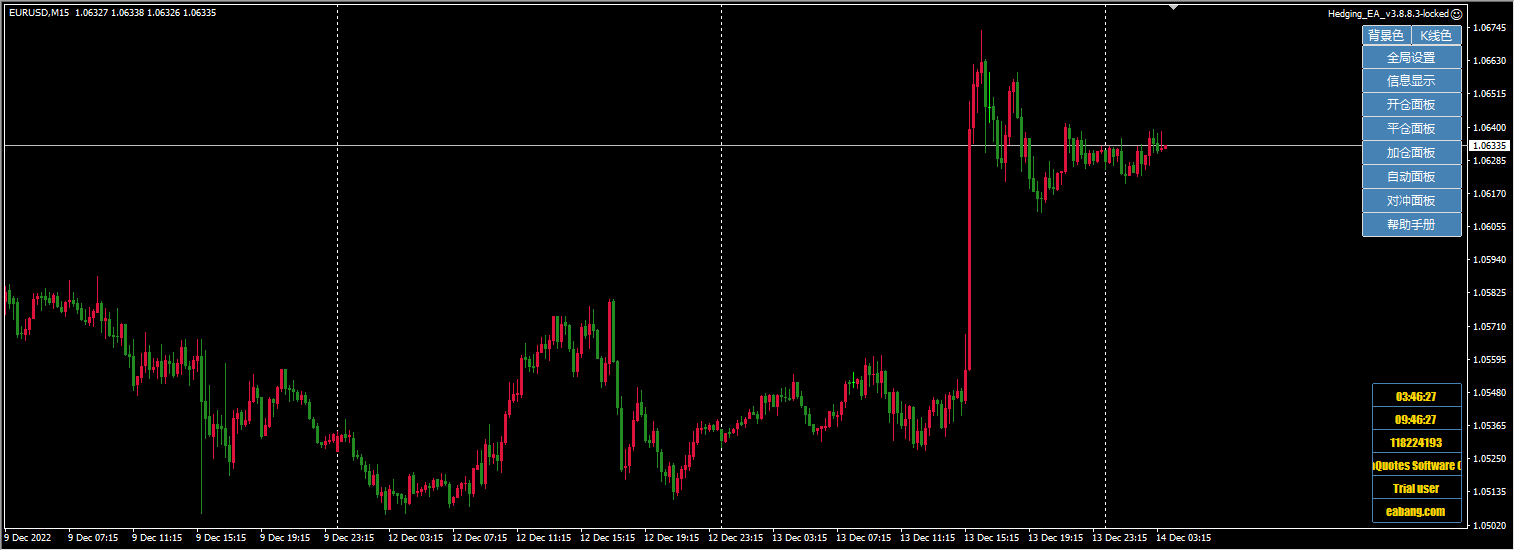Open the 自动面板 auto panel
This screenshot has width=1515, height=551.
(x=1412, y=177)
